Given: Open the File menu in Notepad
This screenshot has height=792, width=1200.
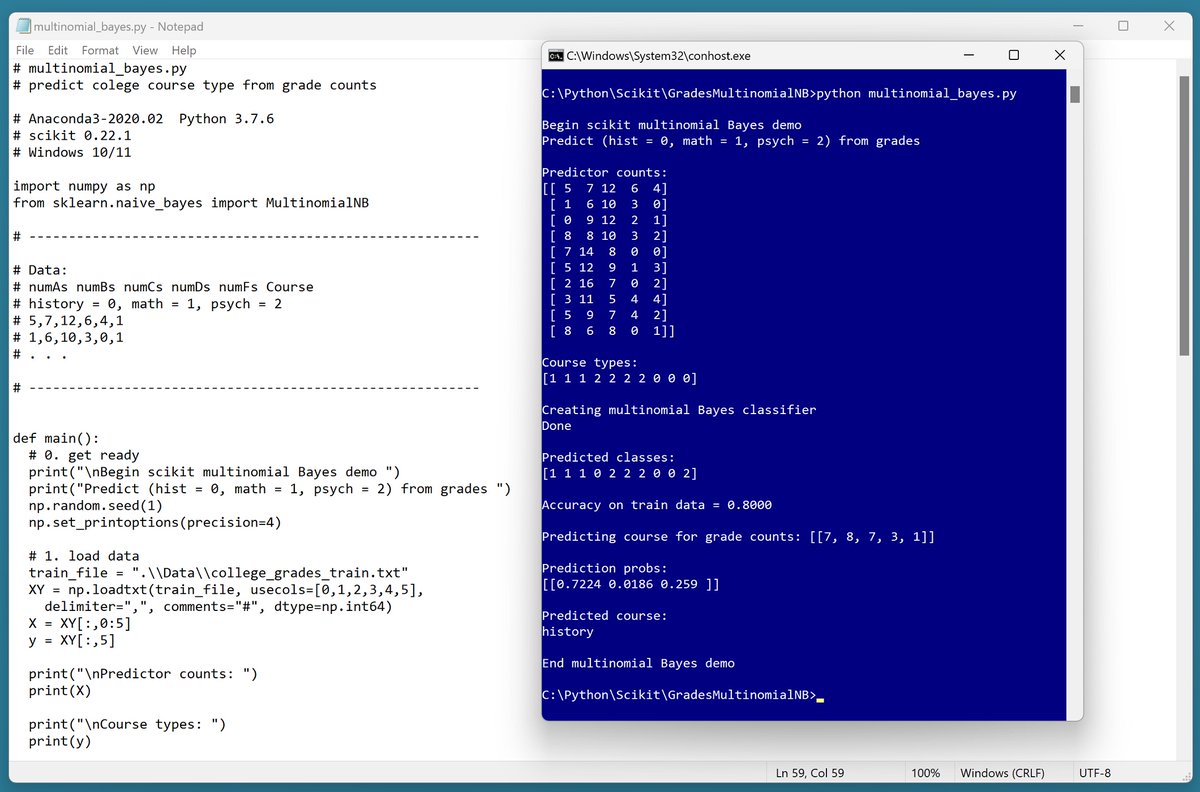Looking at the screenshot, I should pyautogui.click(x=24, y=50).
